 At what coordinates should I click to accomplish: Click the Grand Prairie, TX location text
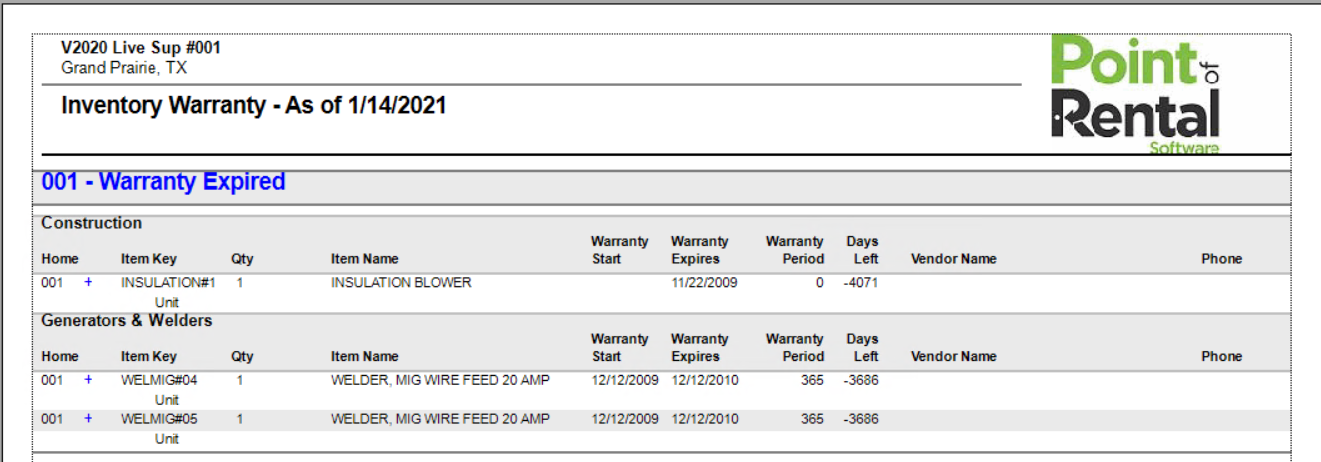tap(124, 68)
